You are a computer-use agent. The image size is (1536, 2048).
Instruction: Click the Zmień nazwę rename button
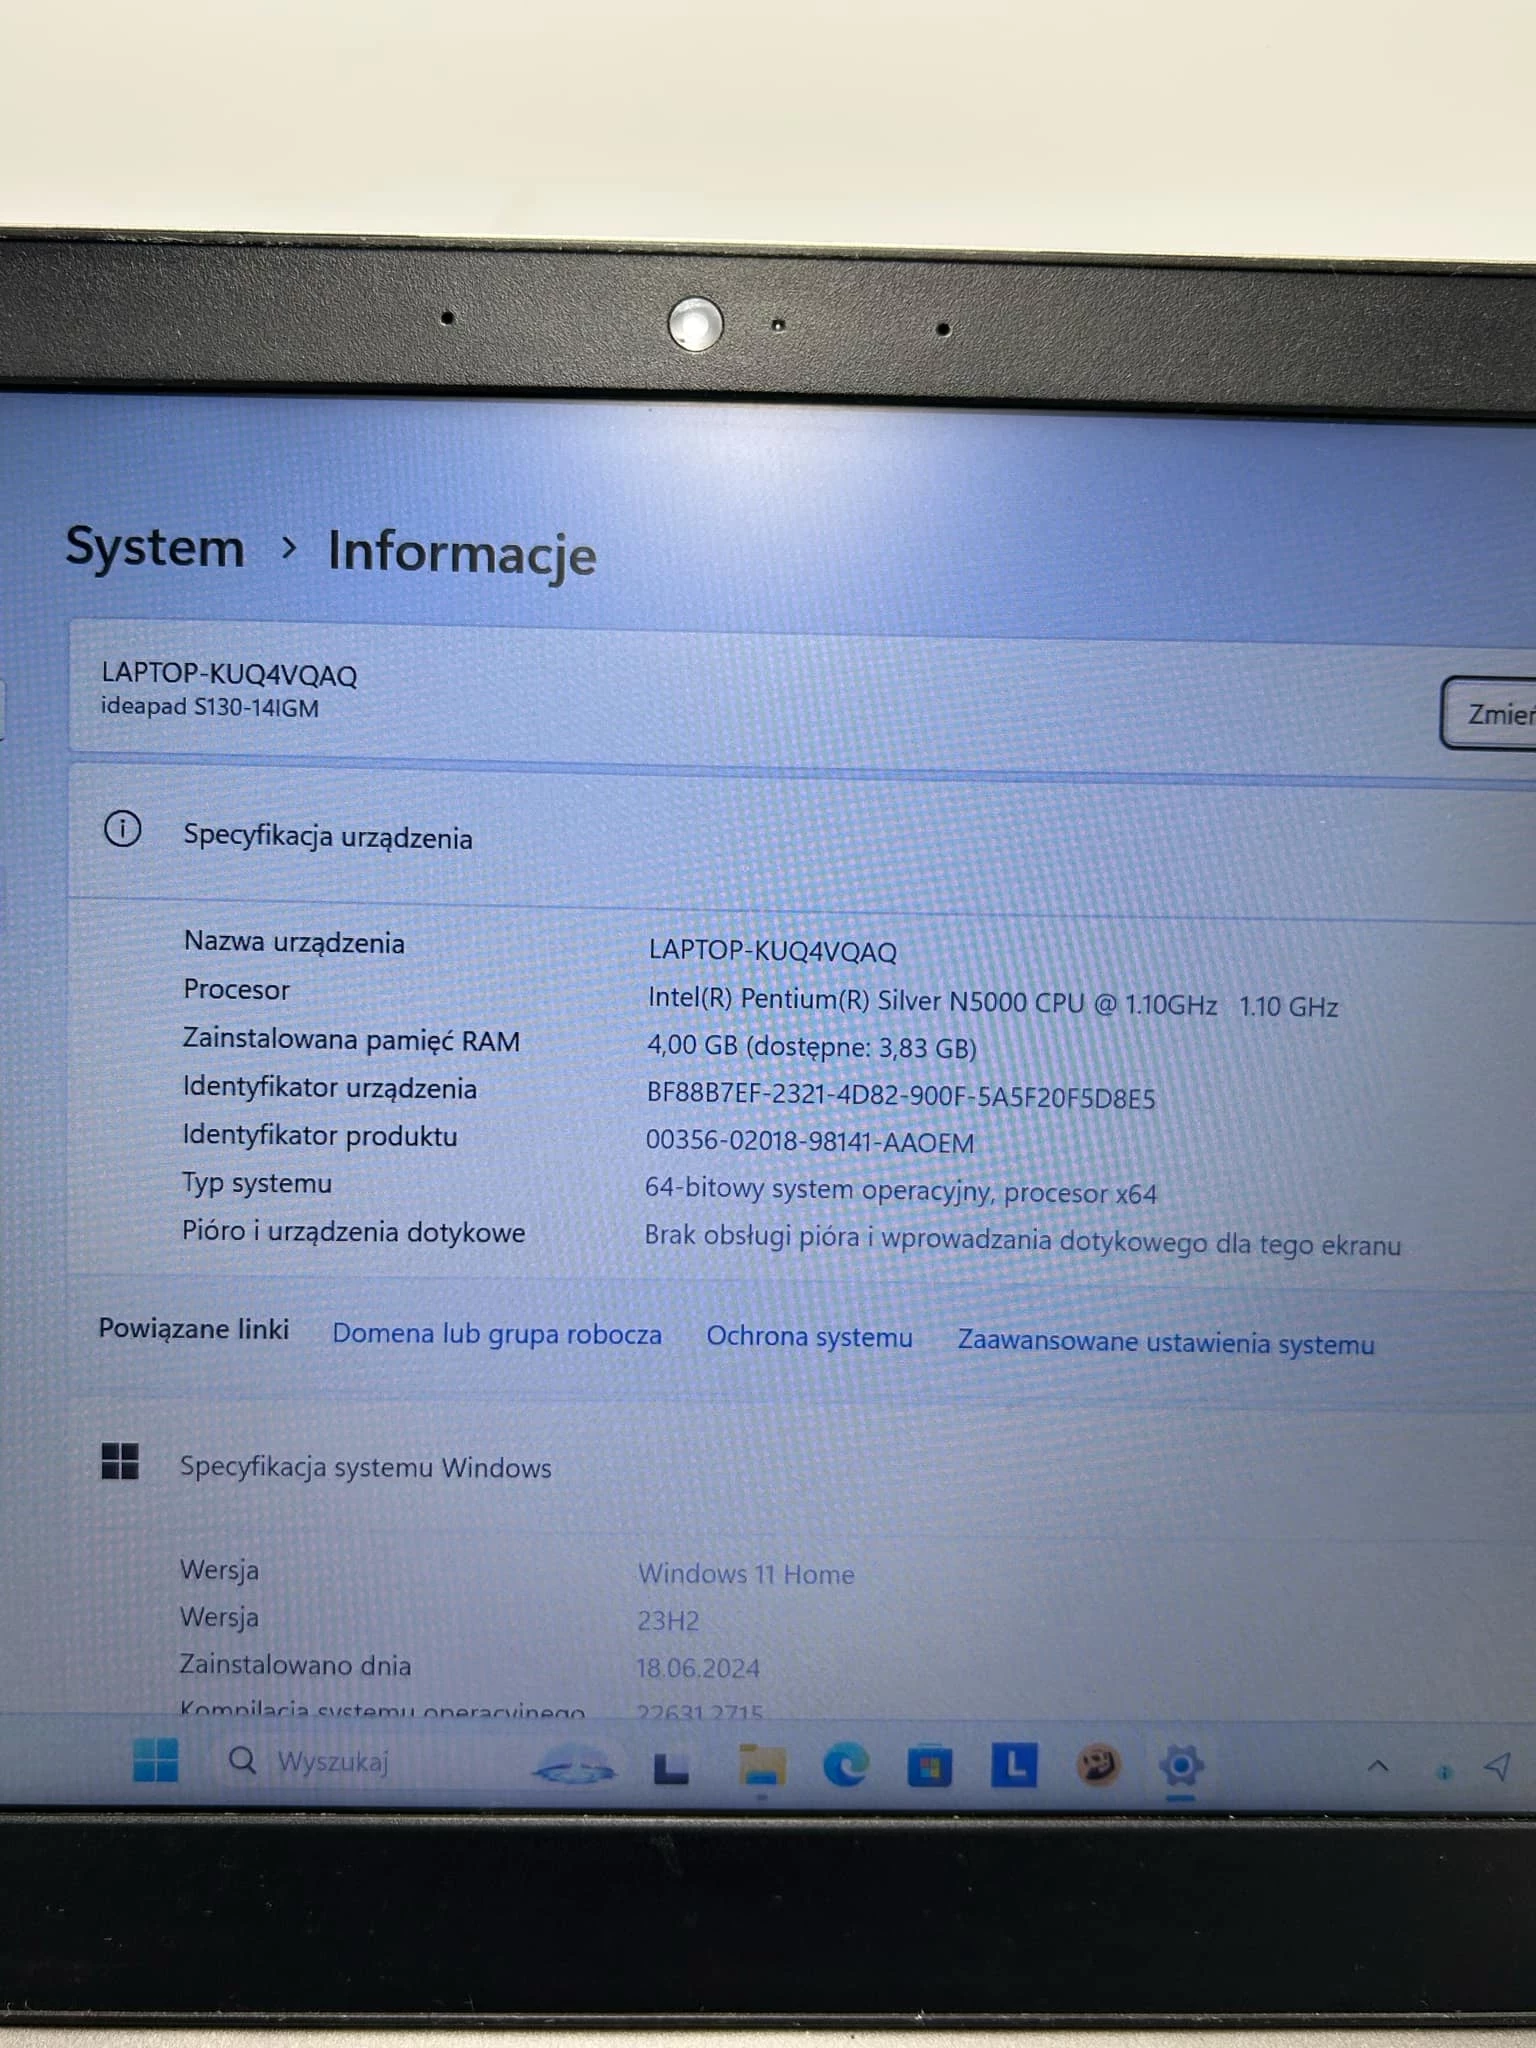click(1488, 714)
